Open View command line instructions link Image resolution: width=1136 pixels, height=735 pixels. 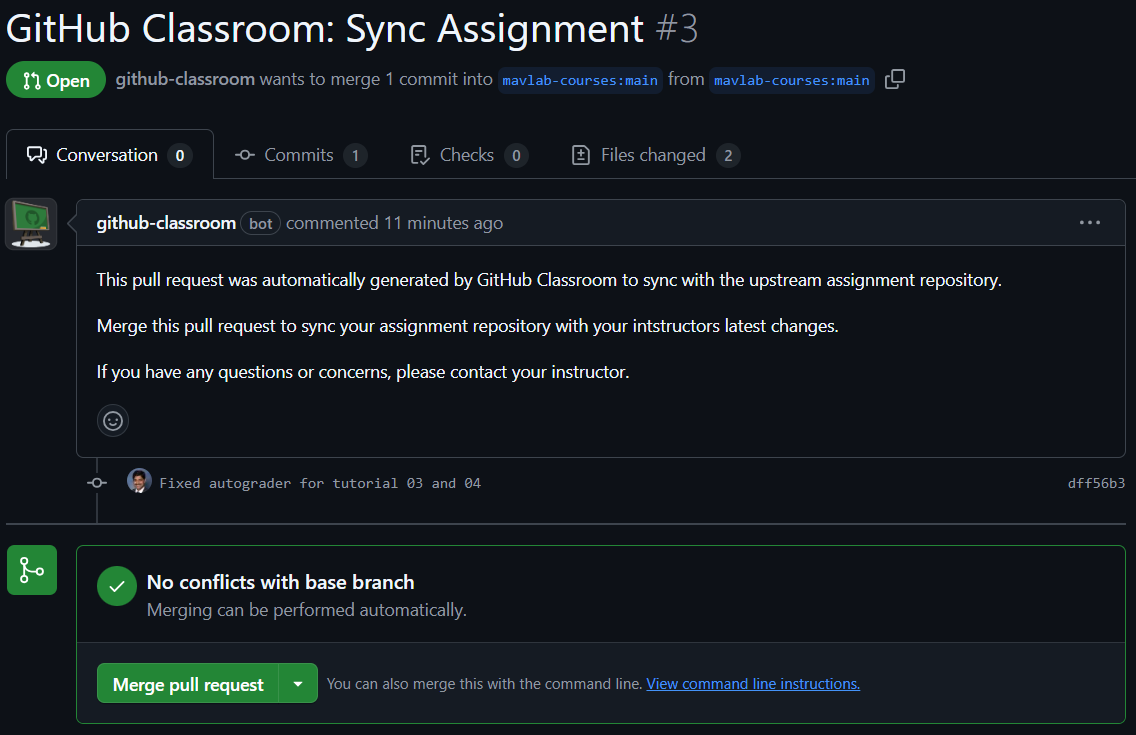[753, 684]
